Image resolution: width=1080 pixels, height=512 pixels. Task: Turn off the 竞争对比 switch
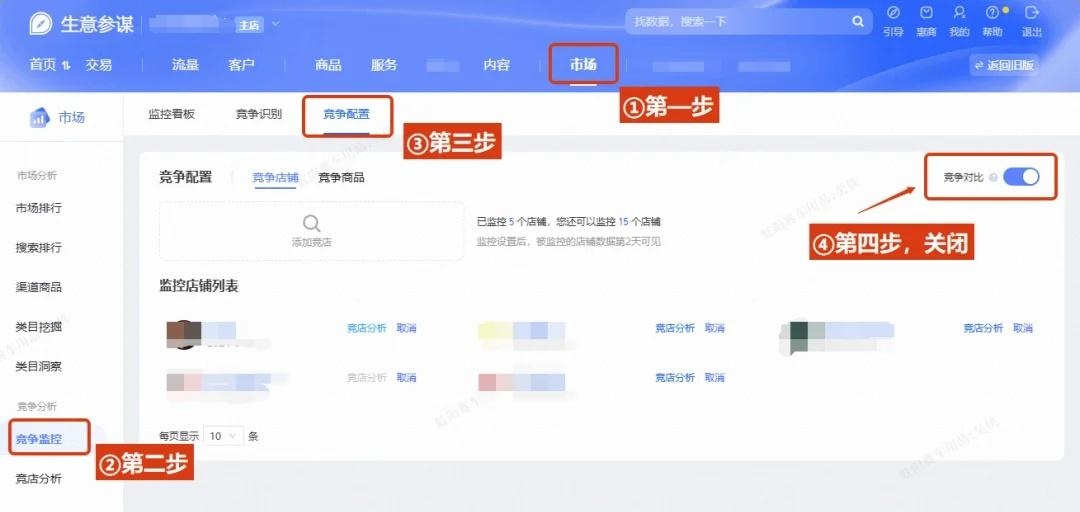(x=1021, y=177)
